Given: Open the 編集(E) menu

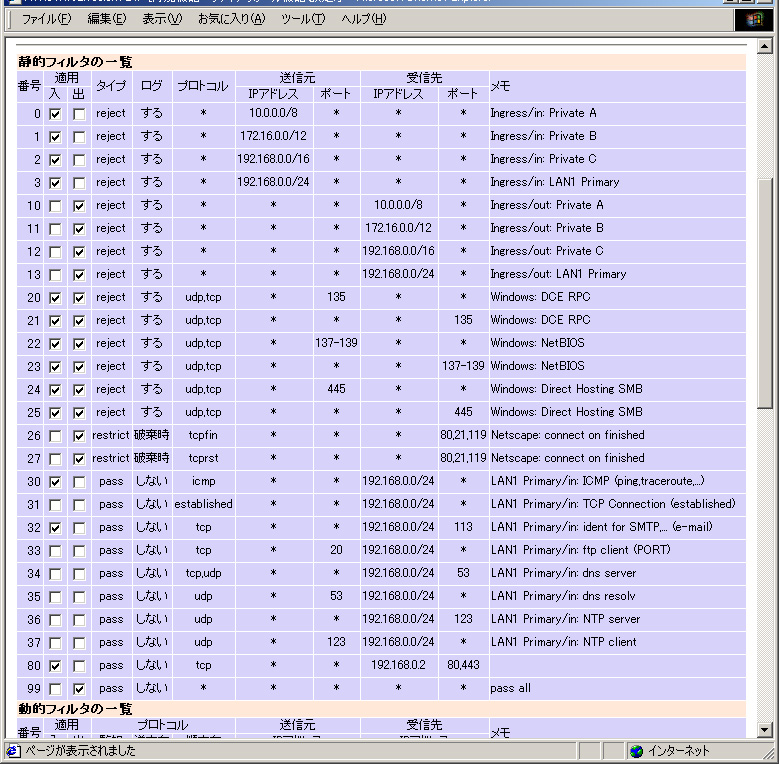Looking at the screenshot, I should point(106,19).
